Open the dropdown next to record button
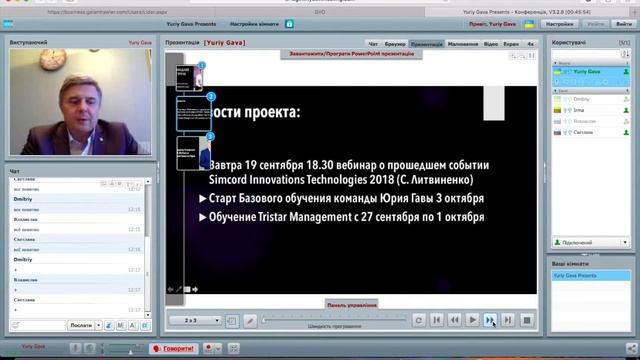Image resolution: width=640 pixels, height=360 pixels. (x=218, y=348)
